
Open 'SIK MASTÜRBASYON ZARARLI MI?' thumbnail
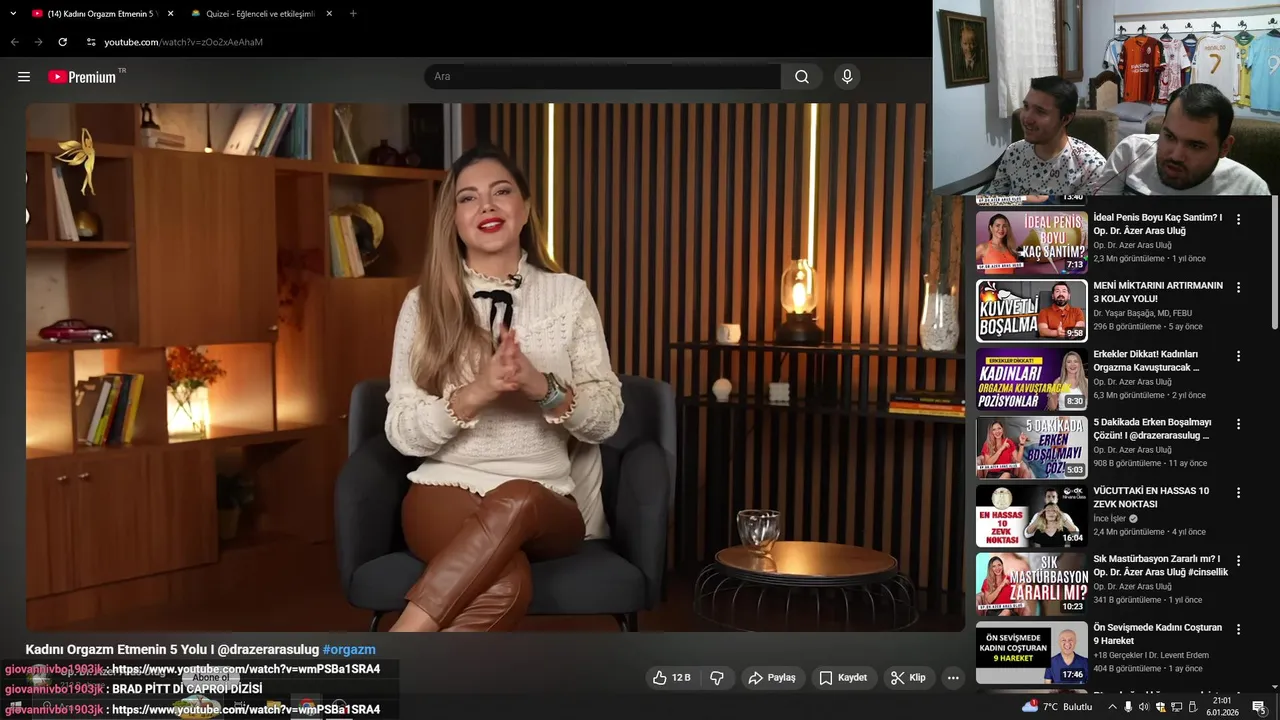click(x=1031, y=584)
